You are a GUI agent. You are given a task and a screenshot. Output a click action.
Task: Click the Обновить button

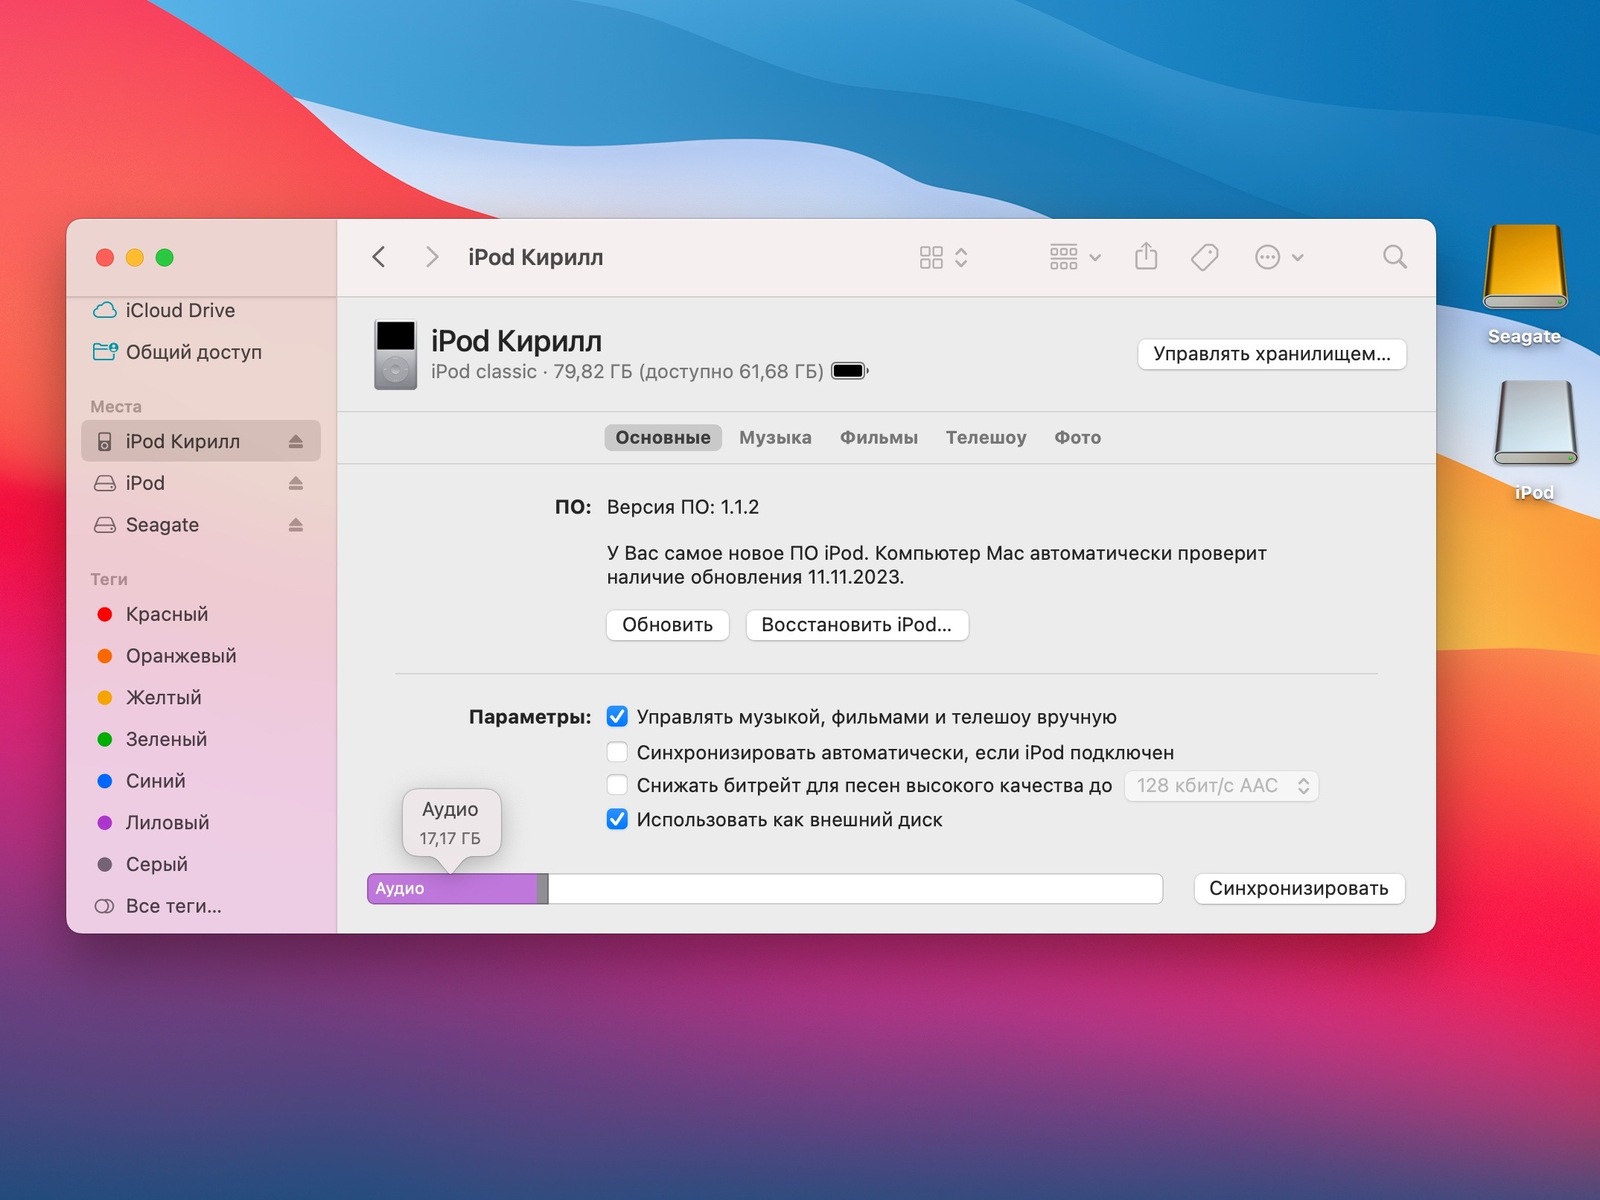pyautogui.click(x=668, y=625)
